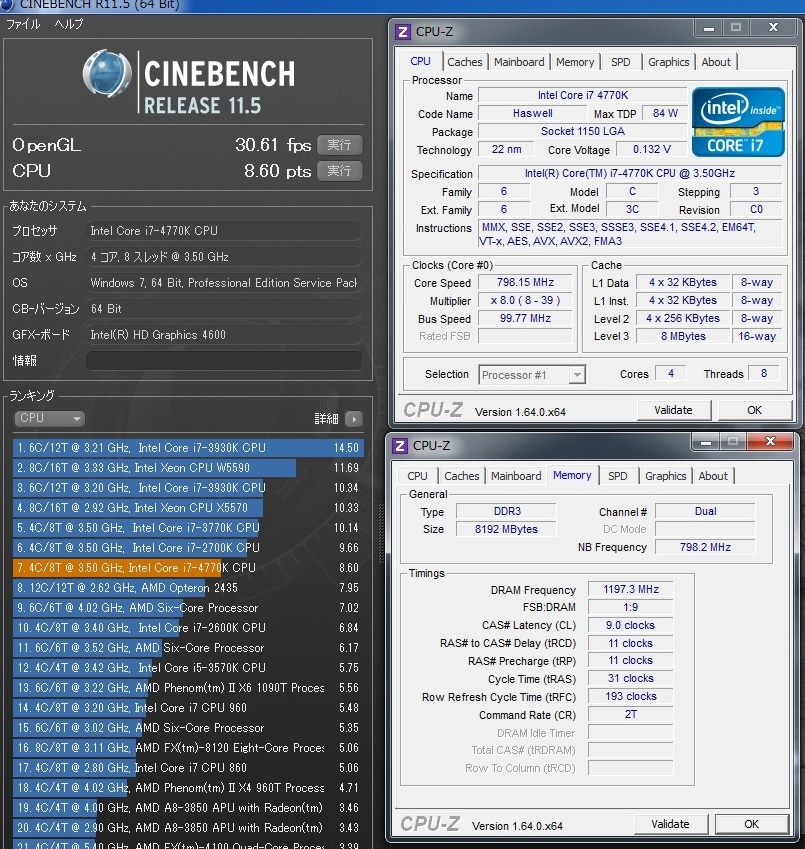Click the Cinebench sphere logo icon
Screen dimensions: 805x849
[107, 74]
